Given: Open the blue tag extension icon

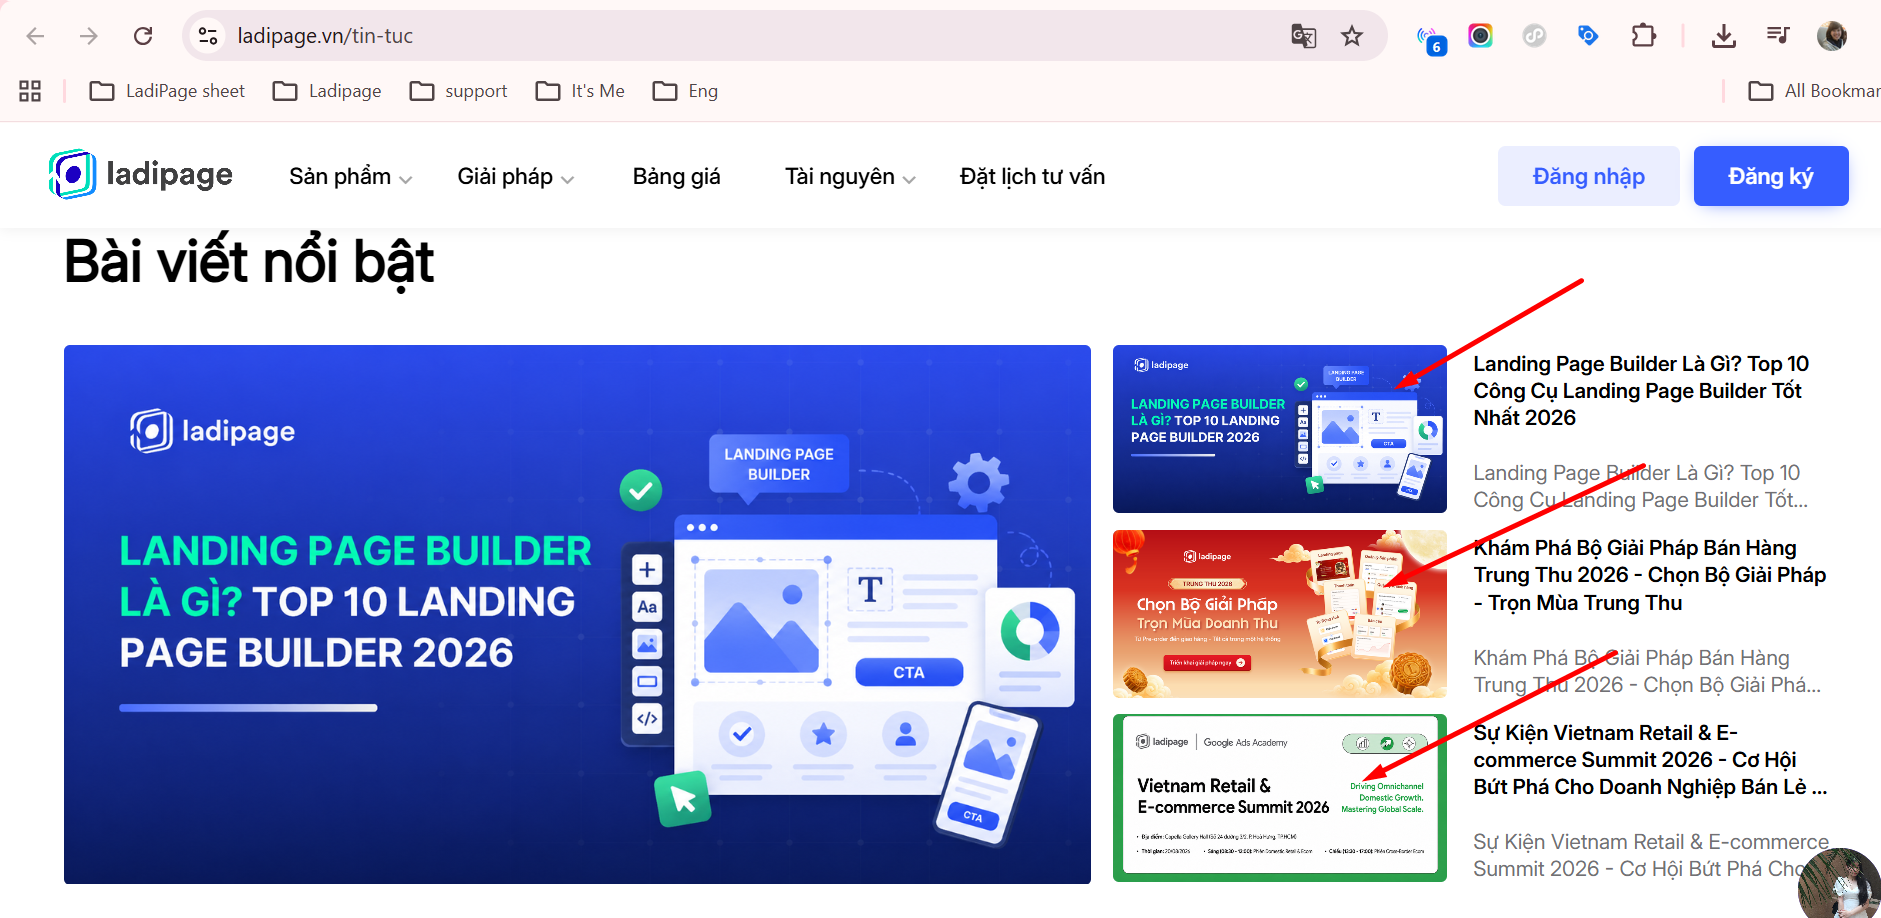Looking at the screenshot, I should coord(1588,36).
